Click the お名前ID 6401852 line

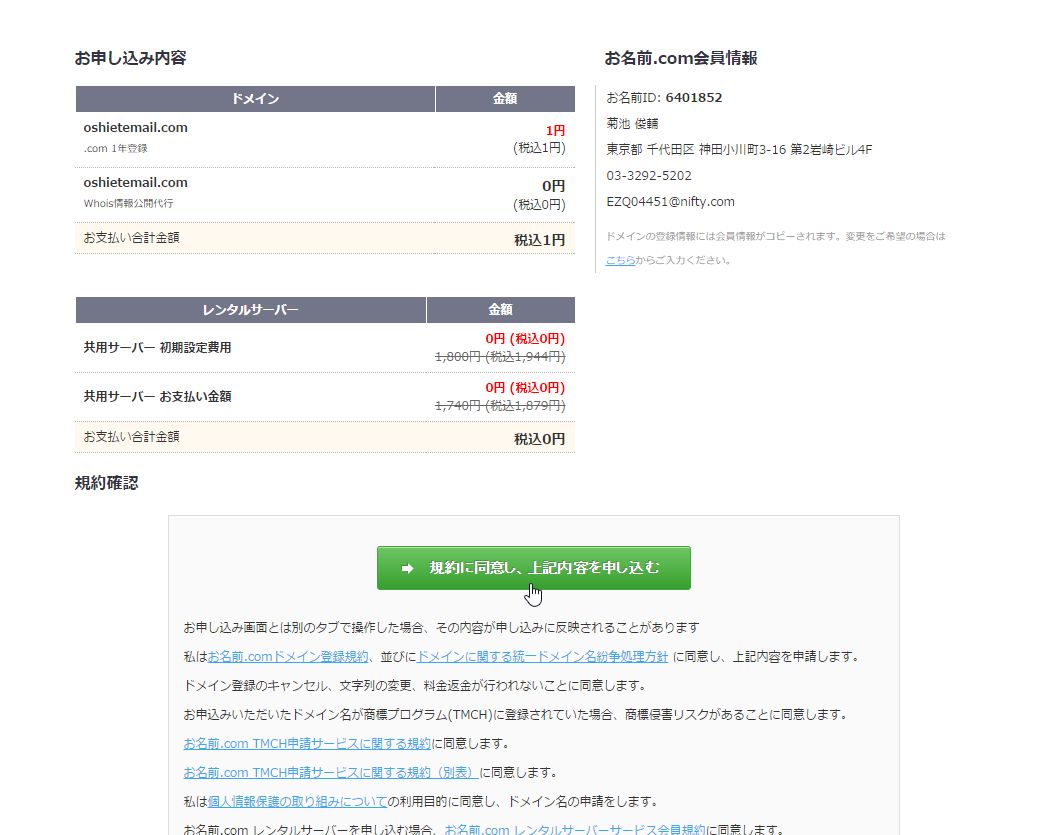tap(664, 97)
